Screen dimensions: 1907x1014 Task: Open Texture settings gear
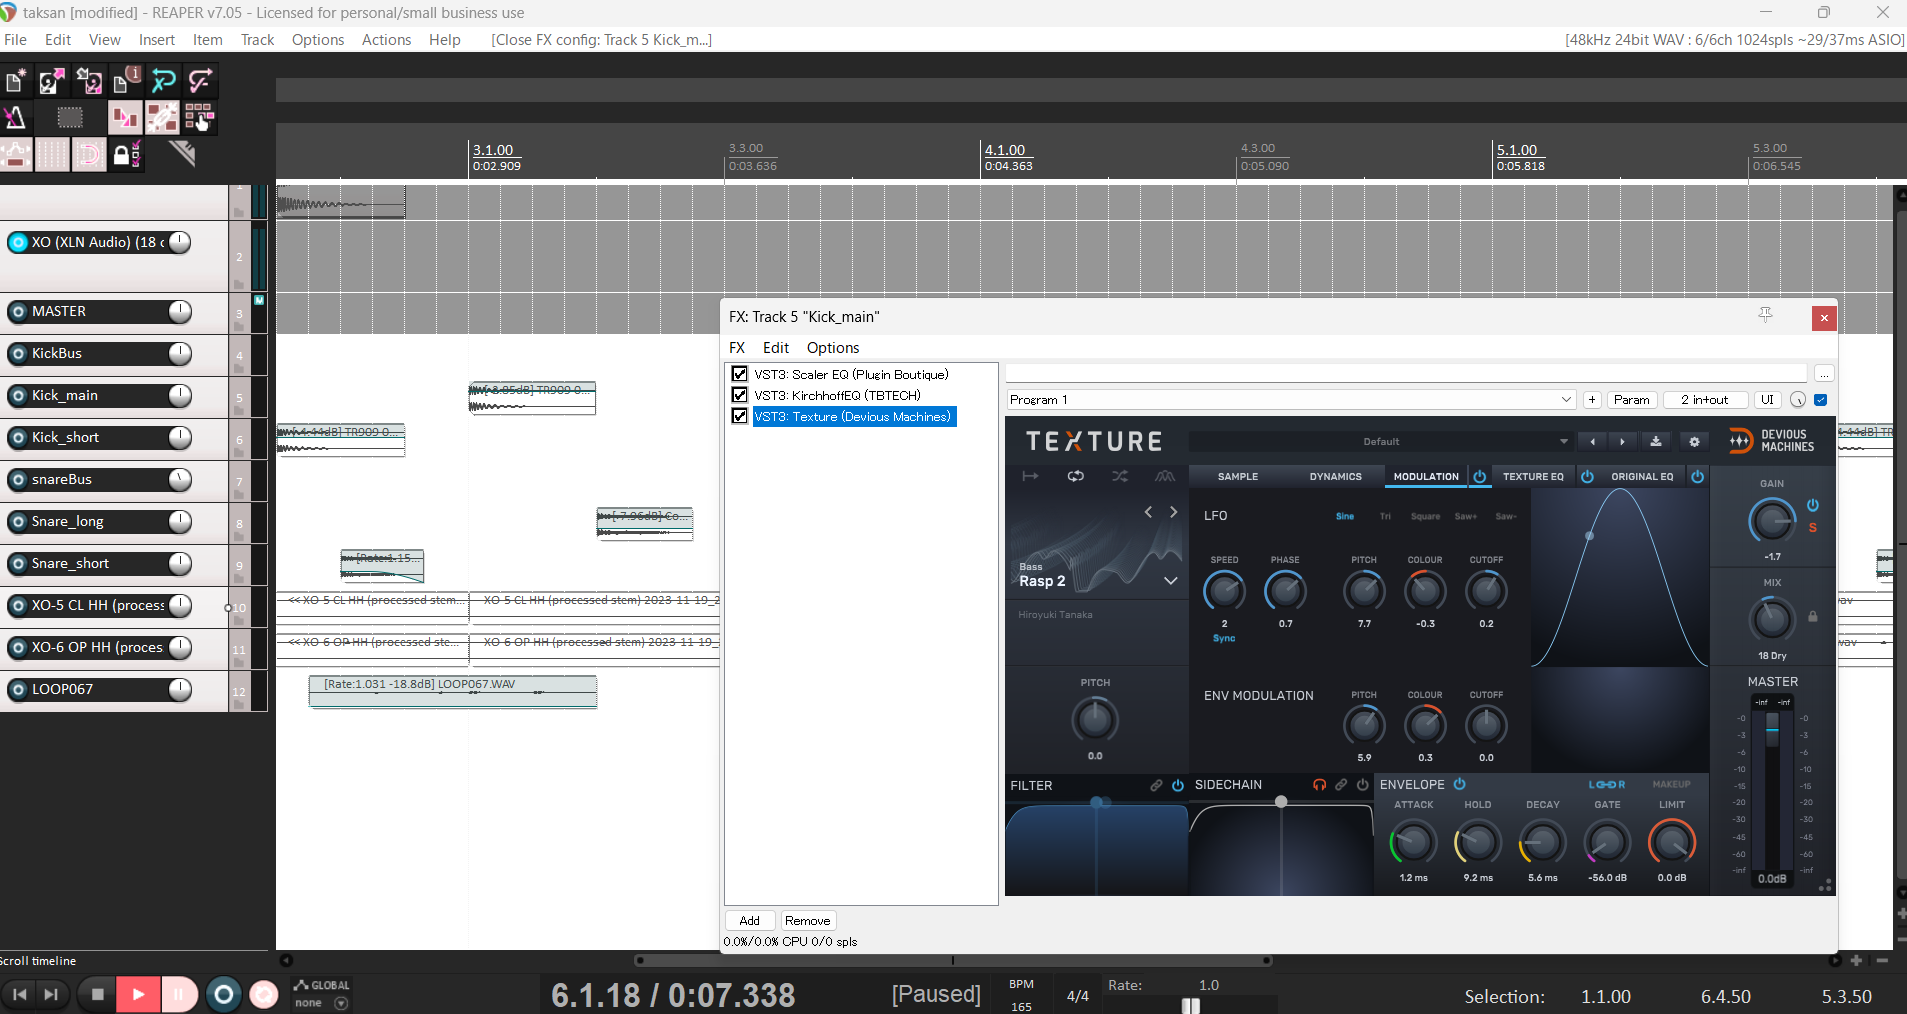point(1694,441)
